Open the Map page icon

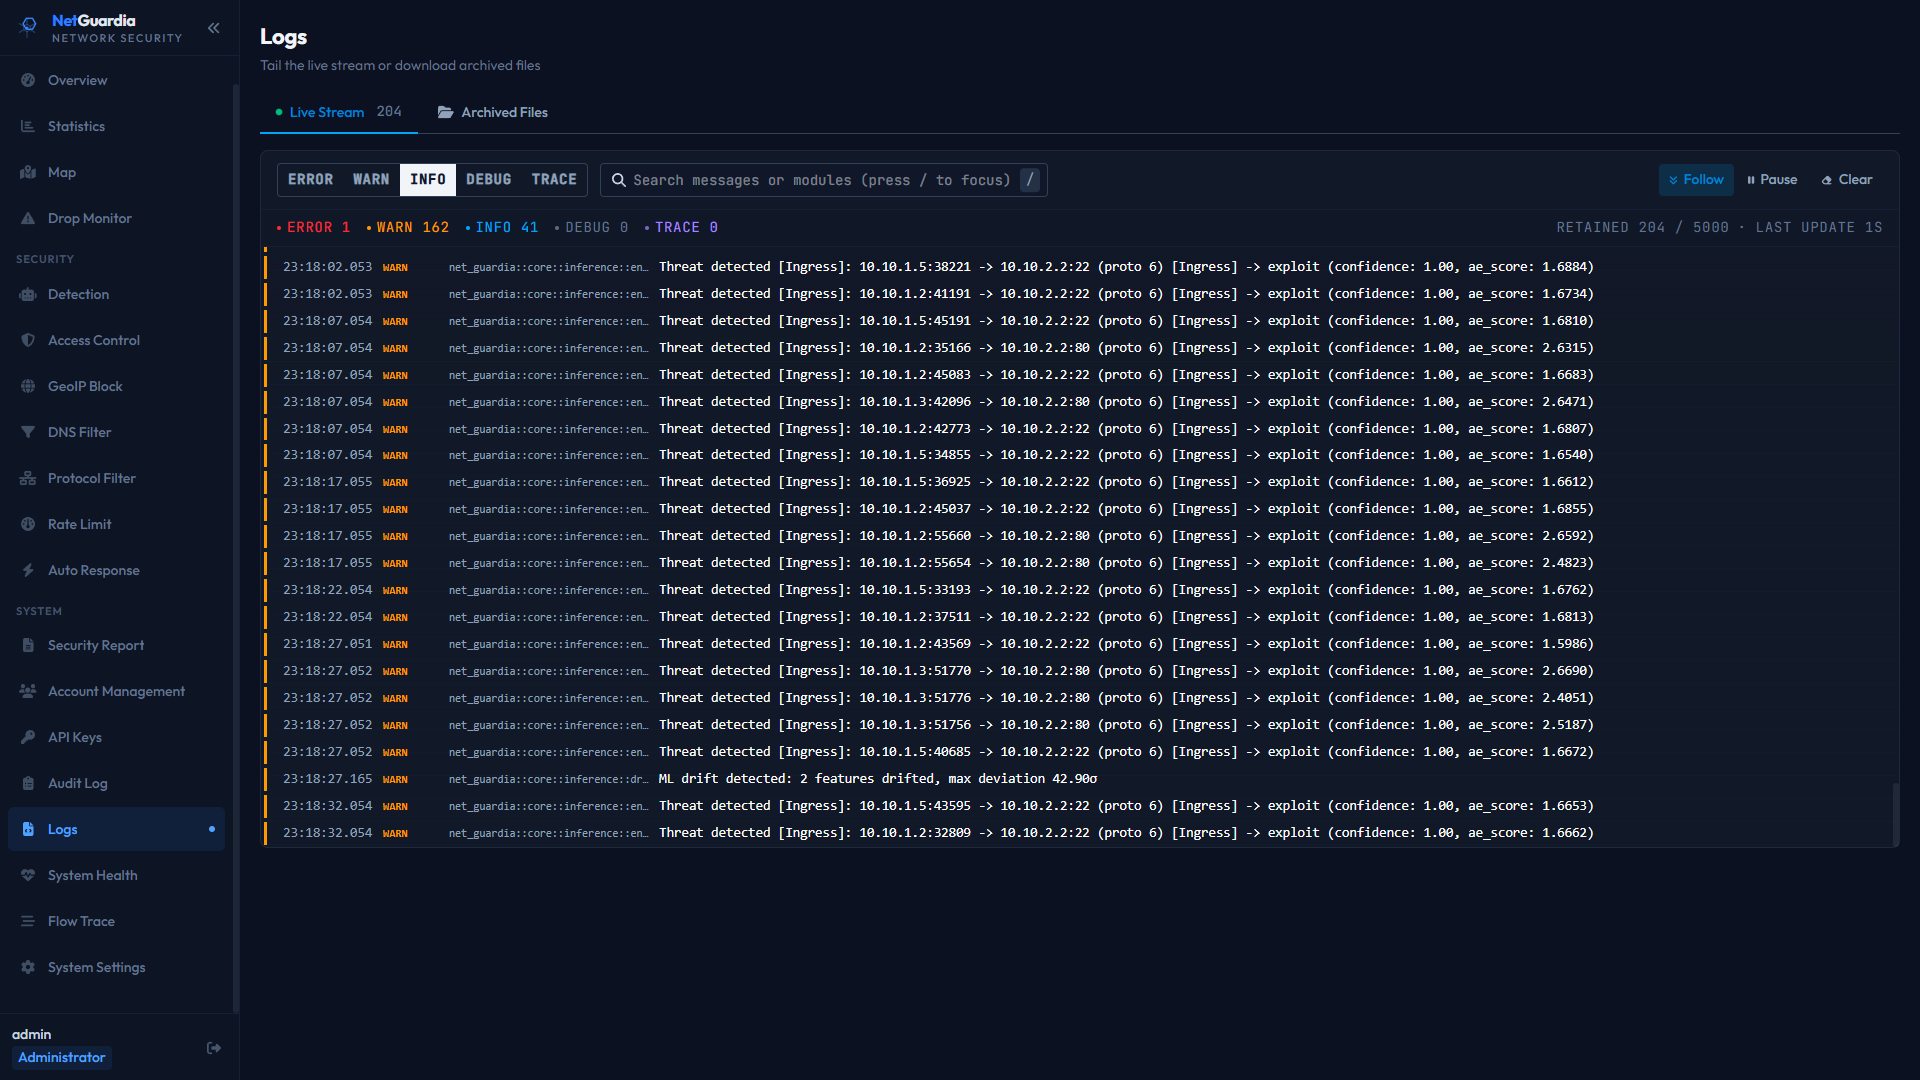point(28,172)
